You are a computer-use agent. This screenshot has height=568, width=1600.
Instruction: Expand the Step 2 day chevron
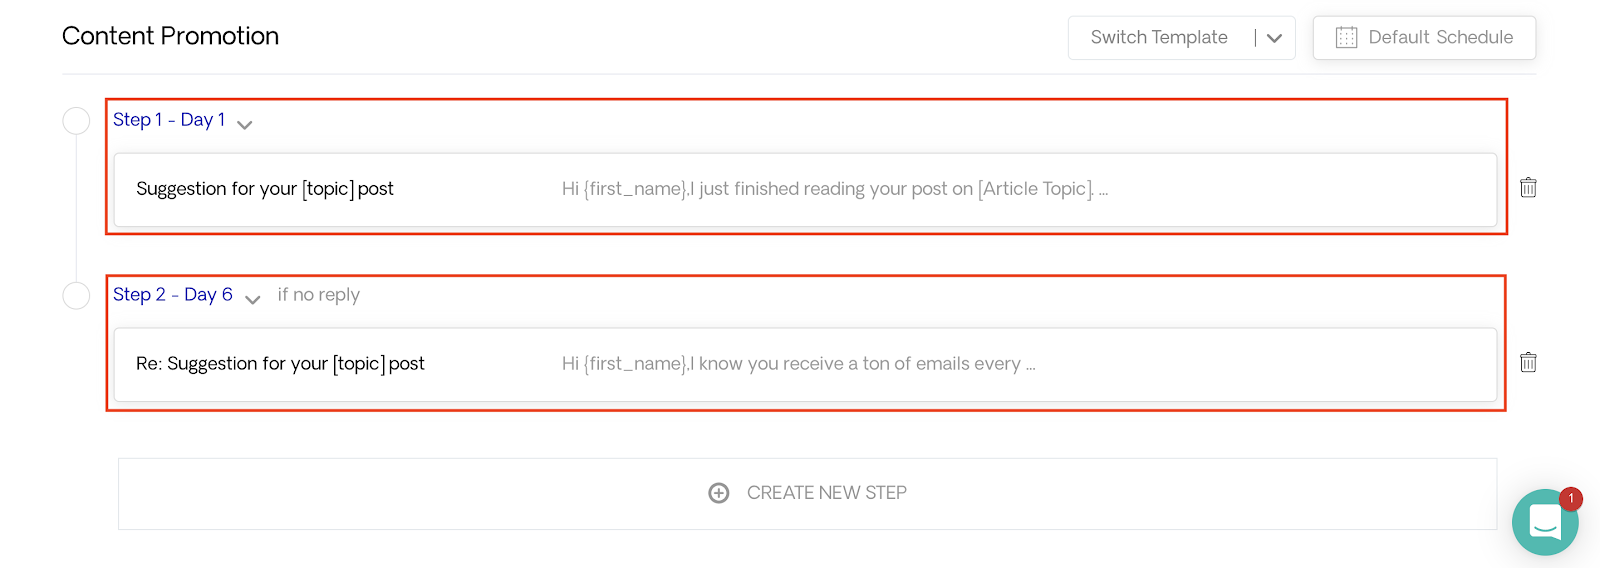tap(253, 300)
